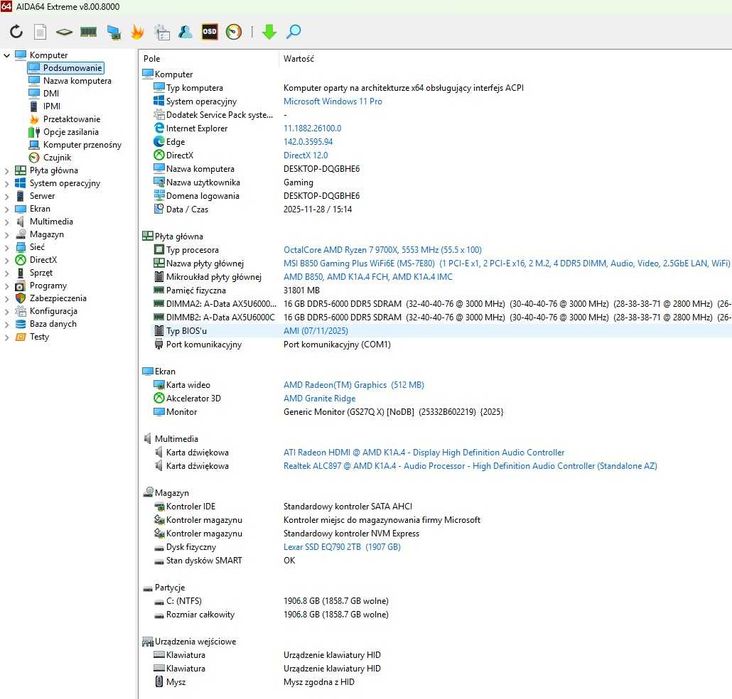Select Komputer przenośny in the tree

click(x=82, y=145)
